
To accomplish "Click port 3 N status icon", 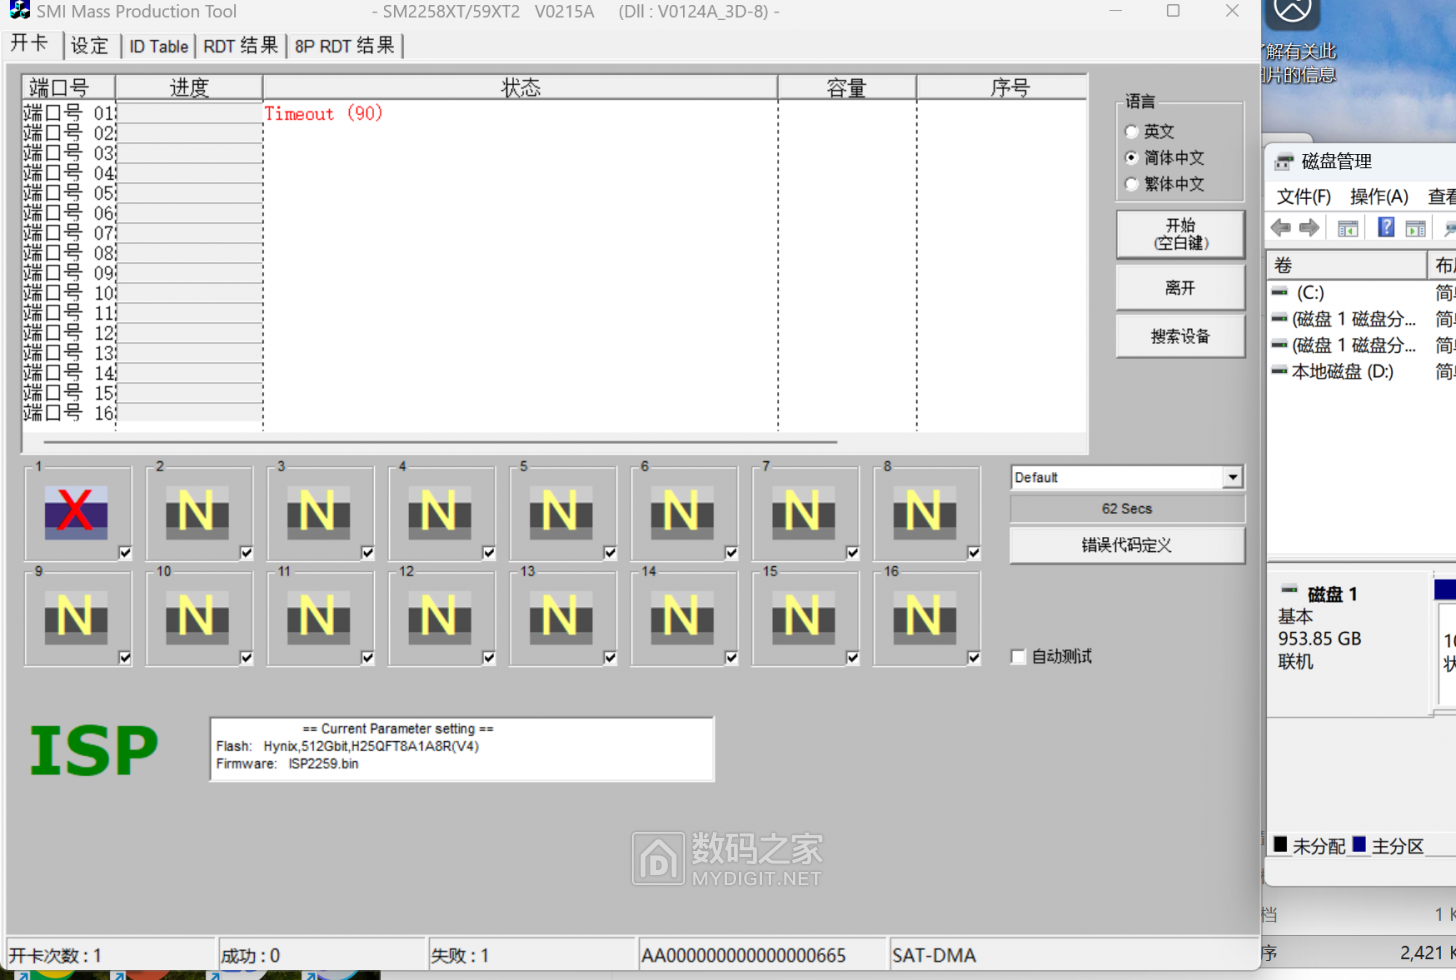I will coord(318,511).
